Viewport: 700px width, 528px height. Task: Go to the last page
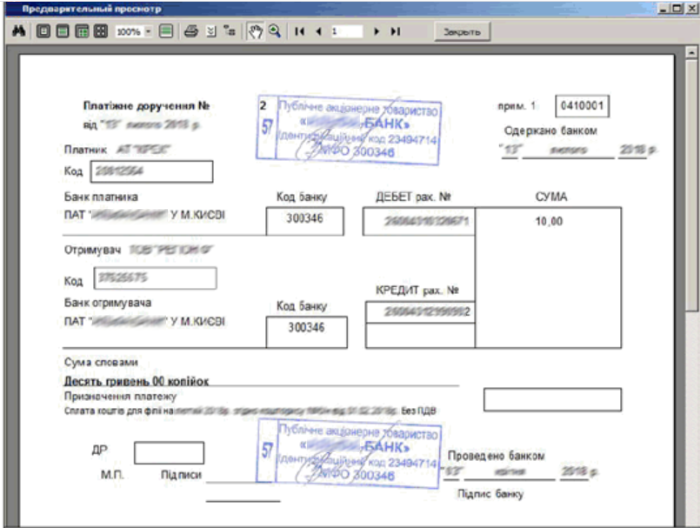(x=395, y=31)
